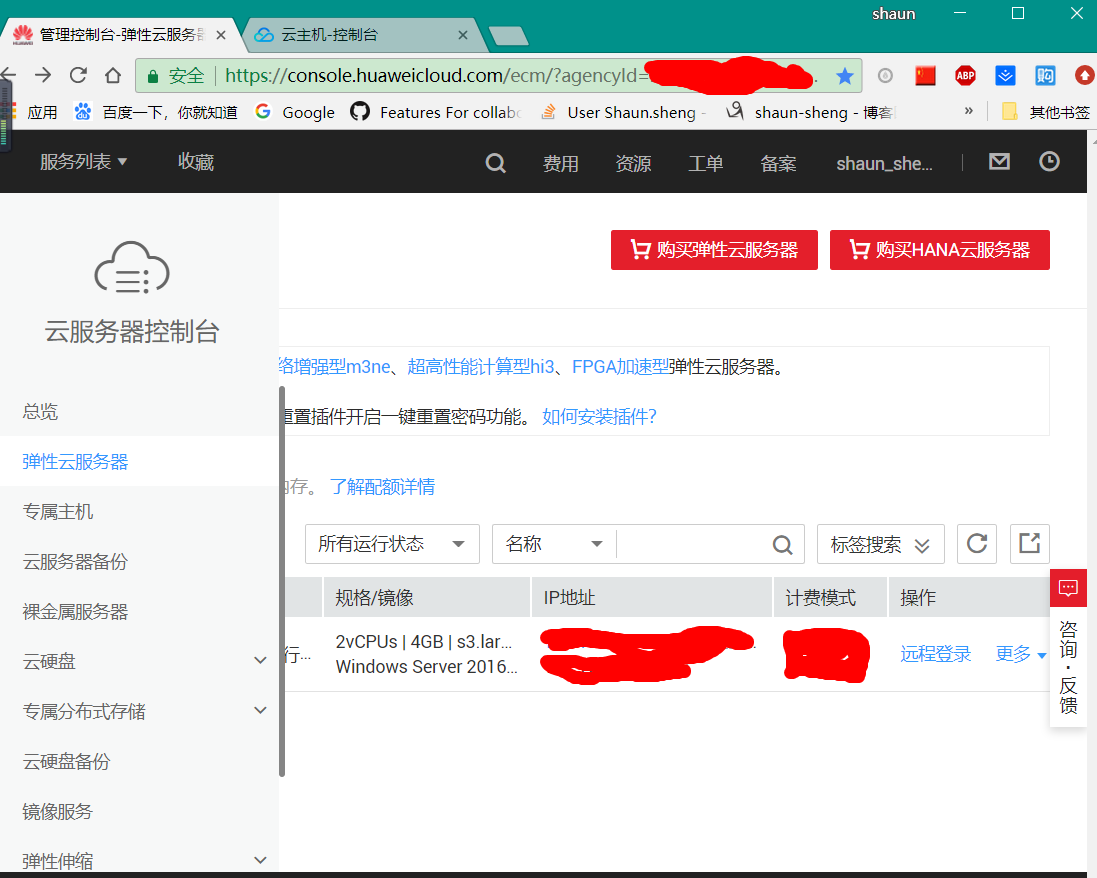Export the server list icon
This screenshot has width=1097, height=878.
pyautogui.click(x=1030, y=544)
